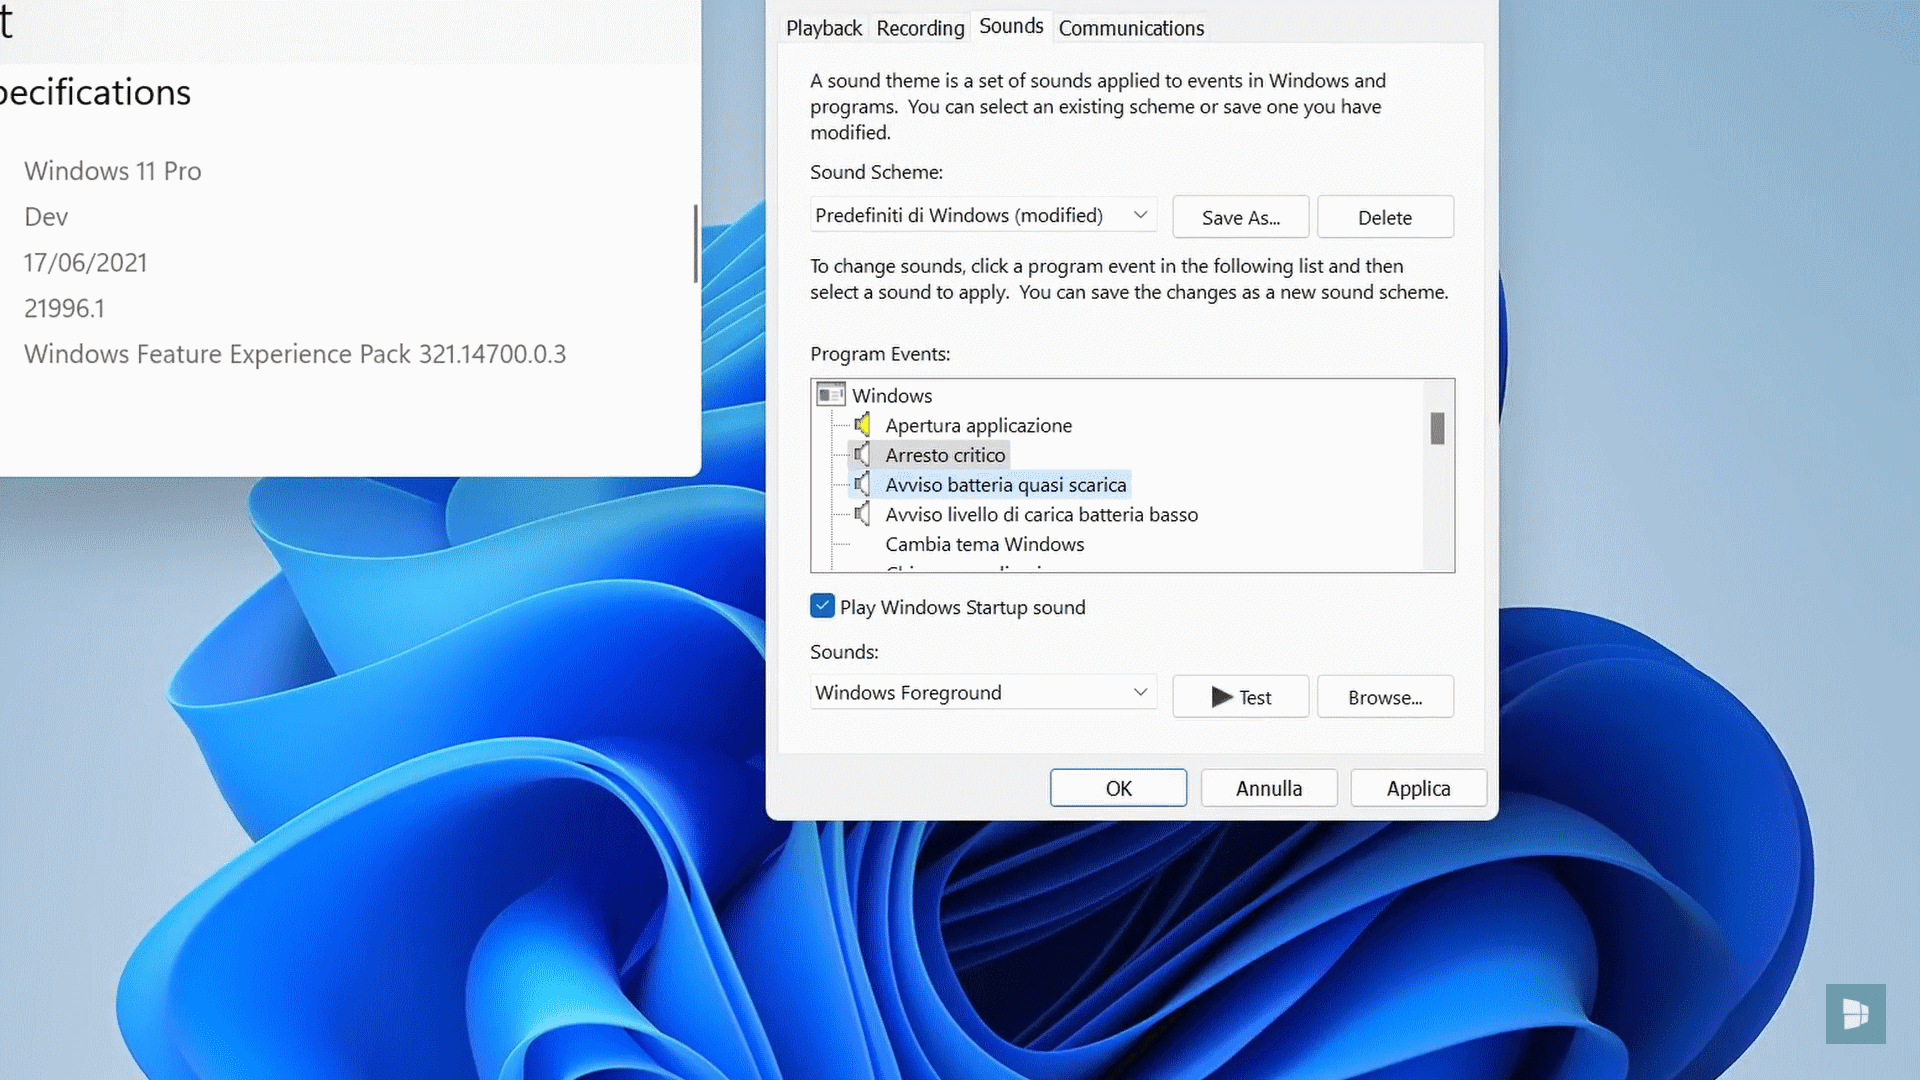This screenshot has width=1920, height=1080.
Task: Click the Delete scheme button
Action: point(1385,217)
